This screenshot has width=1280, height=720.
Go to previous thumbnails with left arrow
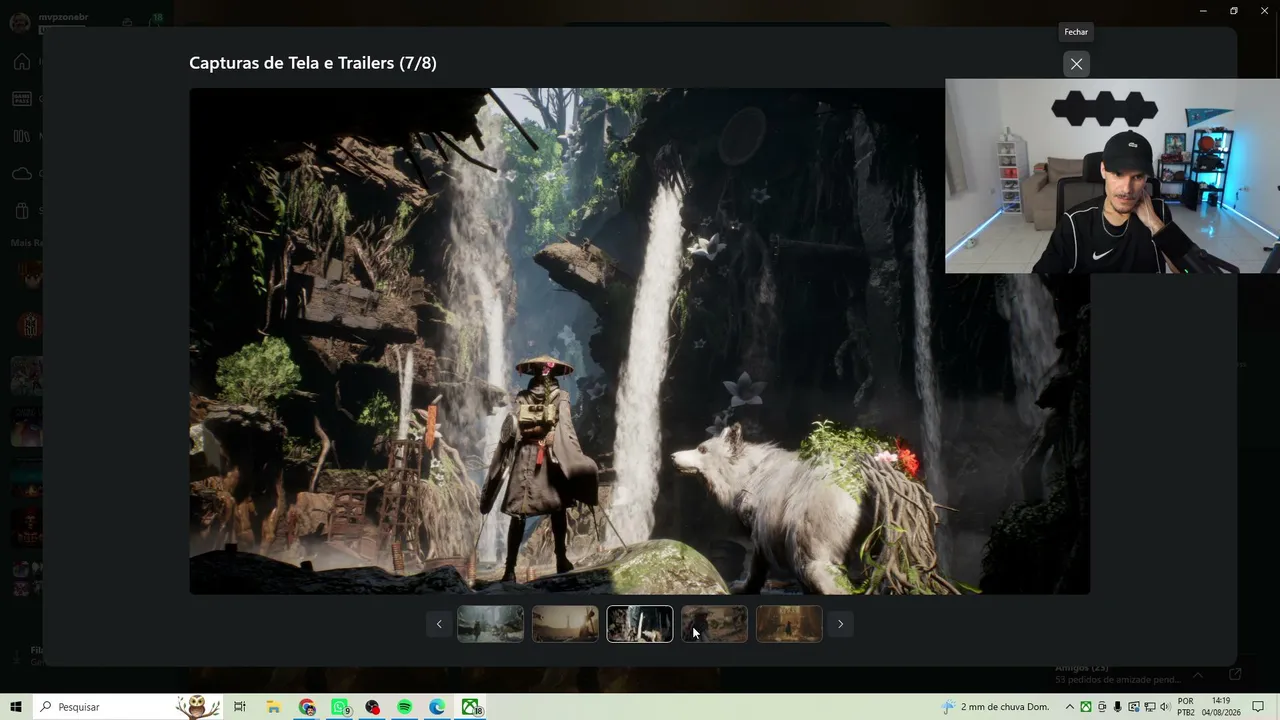438,624
